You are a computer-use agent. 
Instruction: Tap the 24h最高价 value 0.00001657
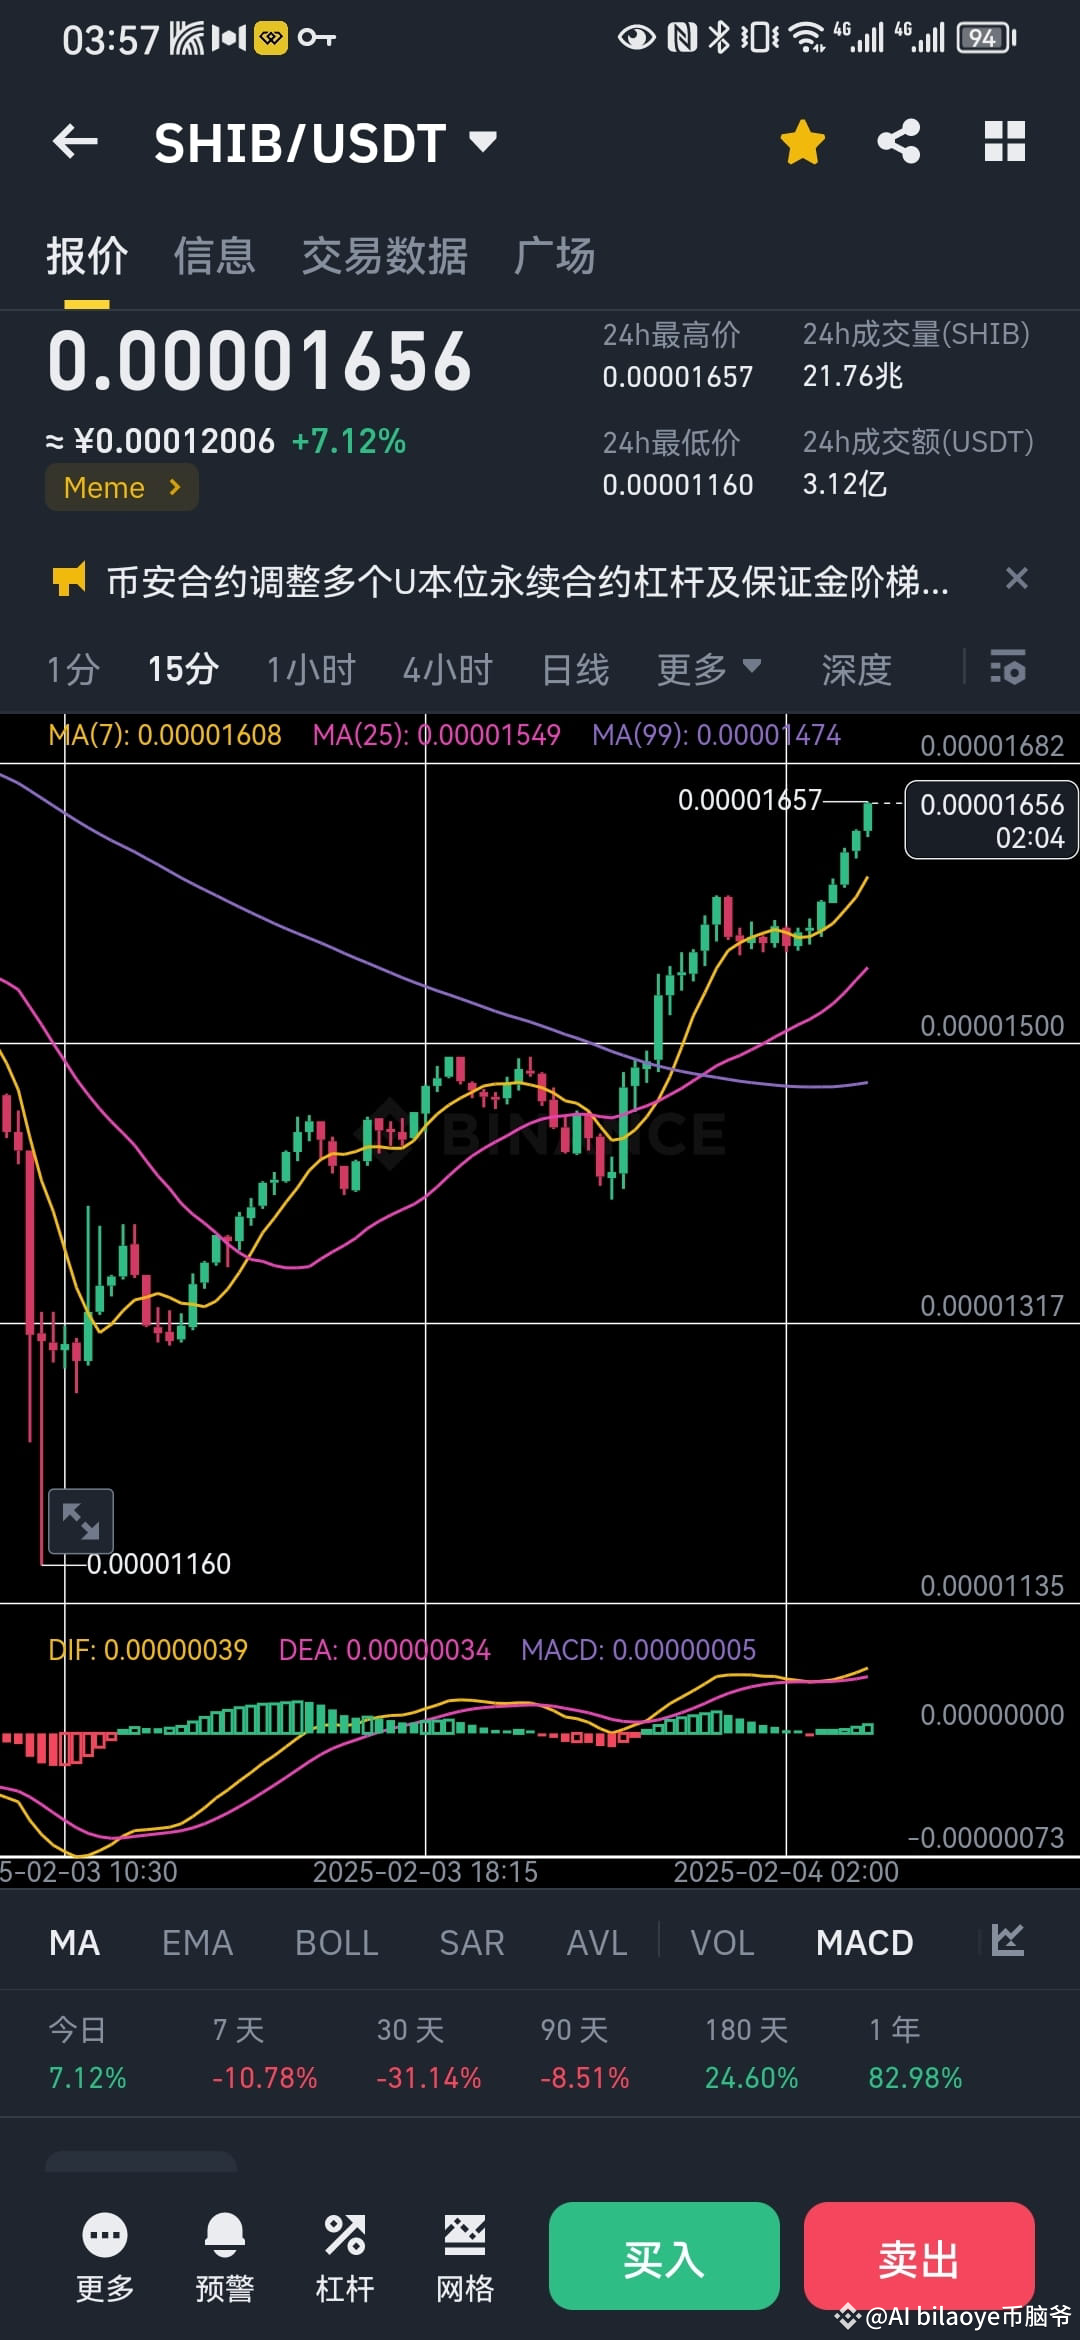pyautogui.click(x=677, y=377)
